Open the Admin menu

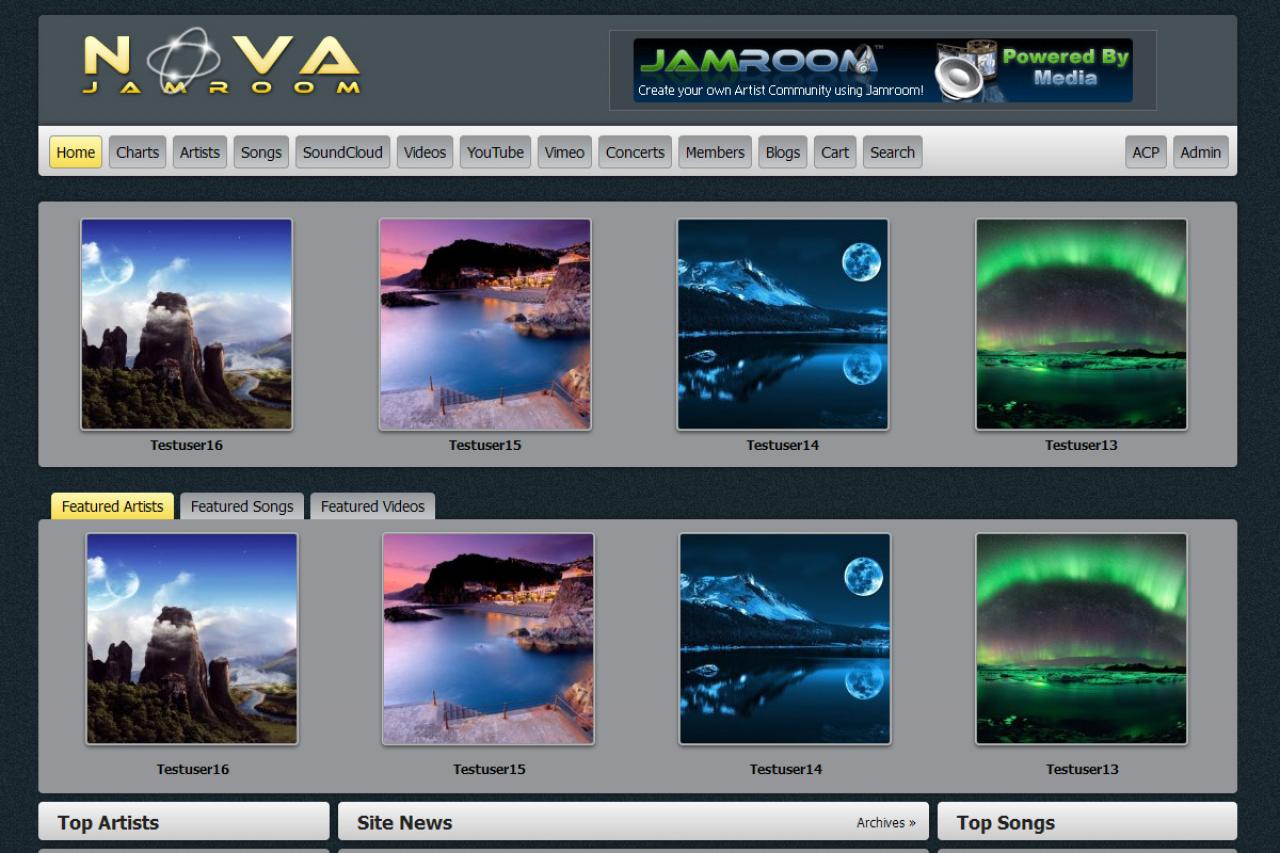1200,152
